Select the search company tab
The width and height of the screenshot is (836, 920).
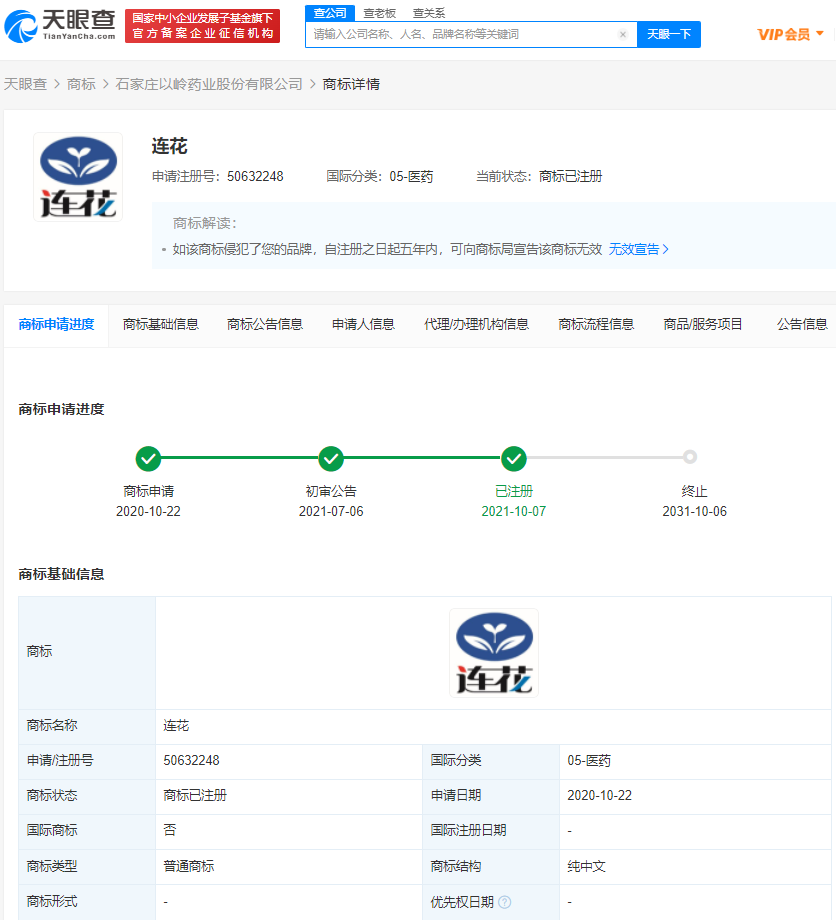330,13
